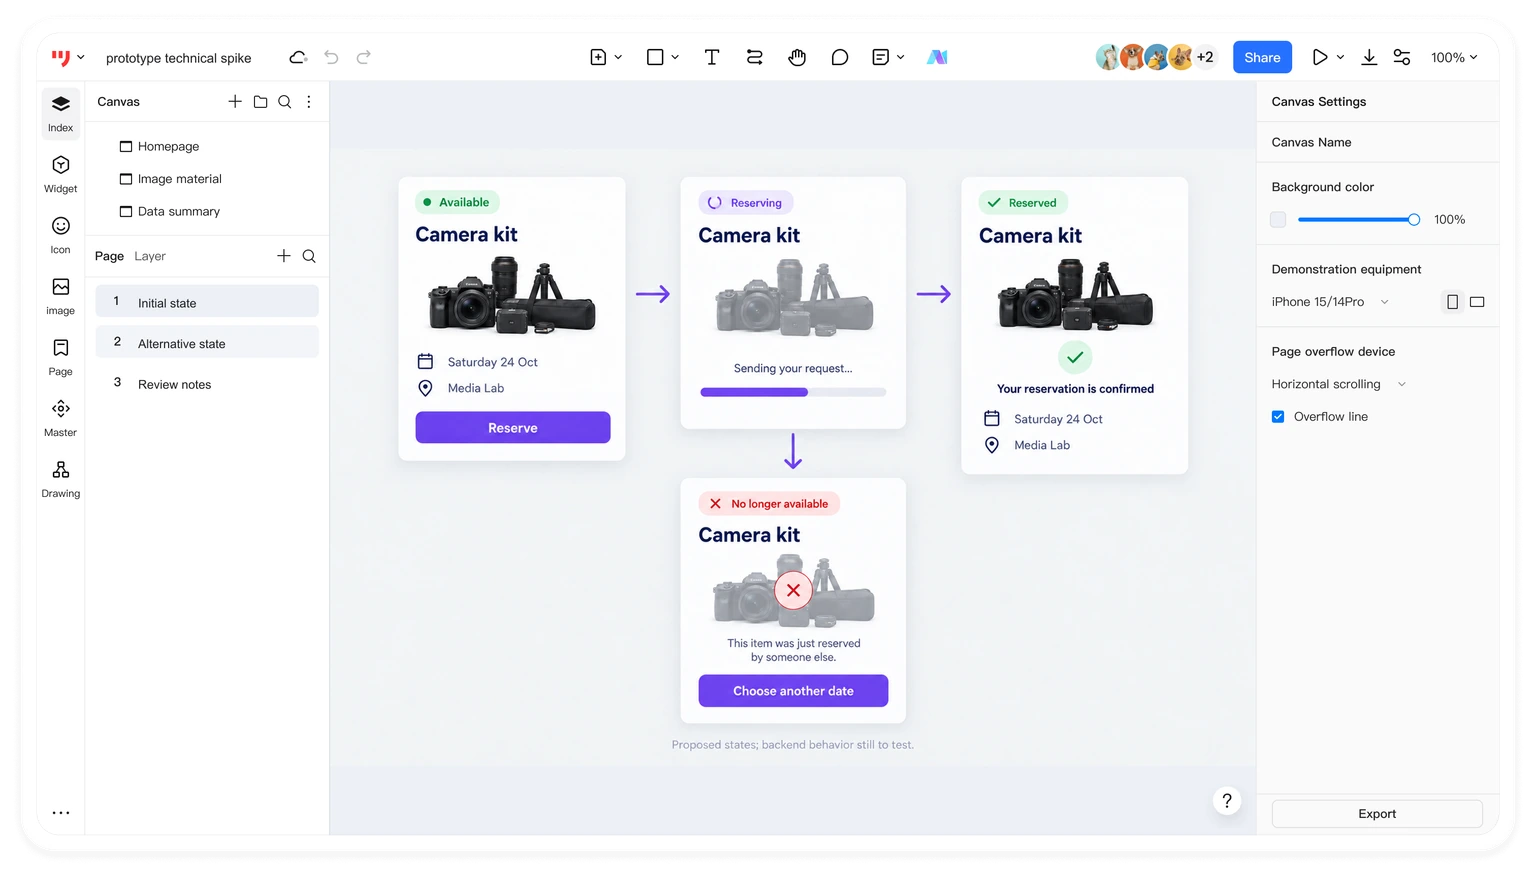Open the Icon library panel
1536x876 pixels.
point(61,235)
